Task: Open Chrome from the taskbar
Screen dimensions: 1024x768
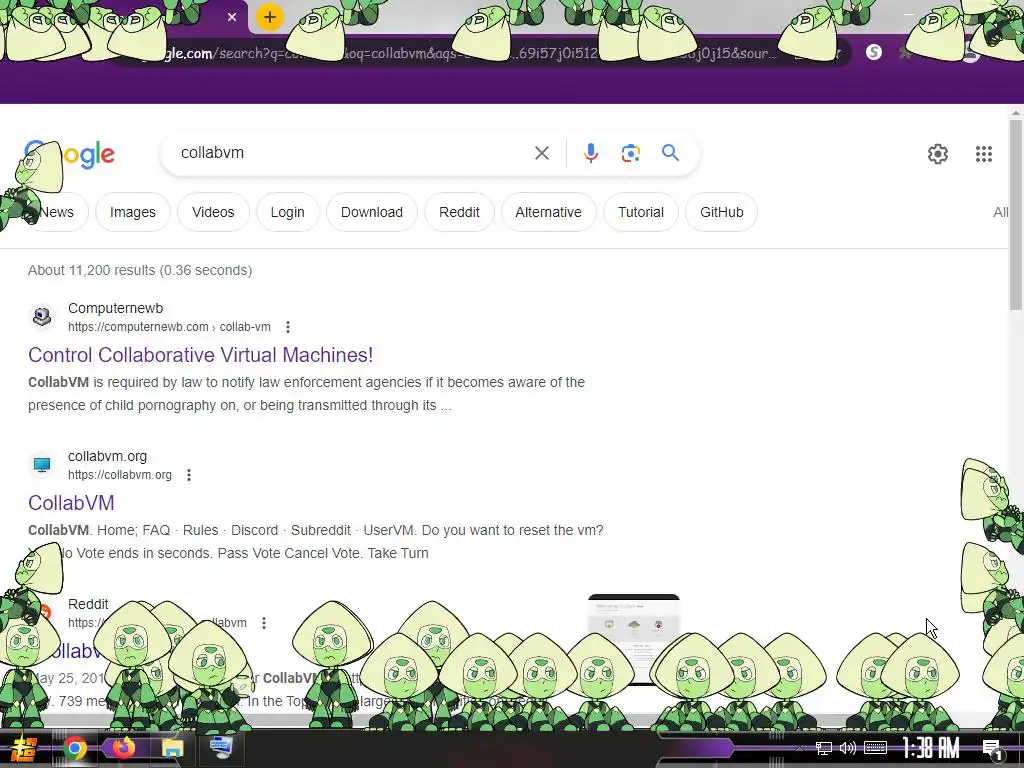Action: coord(74,748)
